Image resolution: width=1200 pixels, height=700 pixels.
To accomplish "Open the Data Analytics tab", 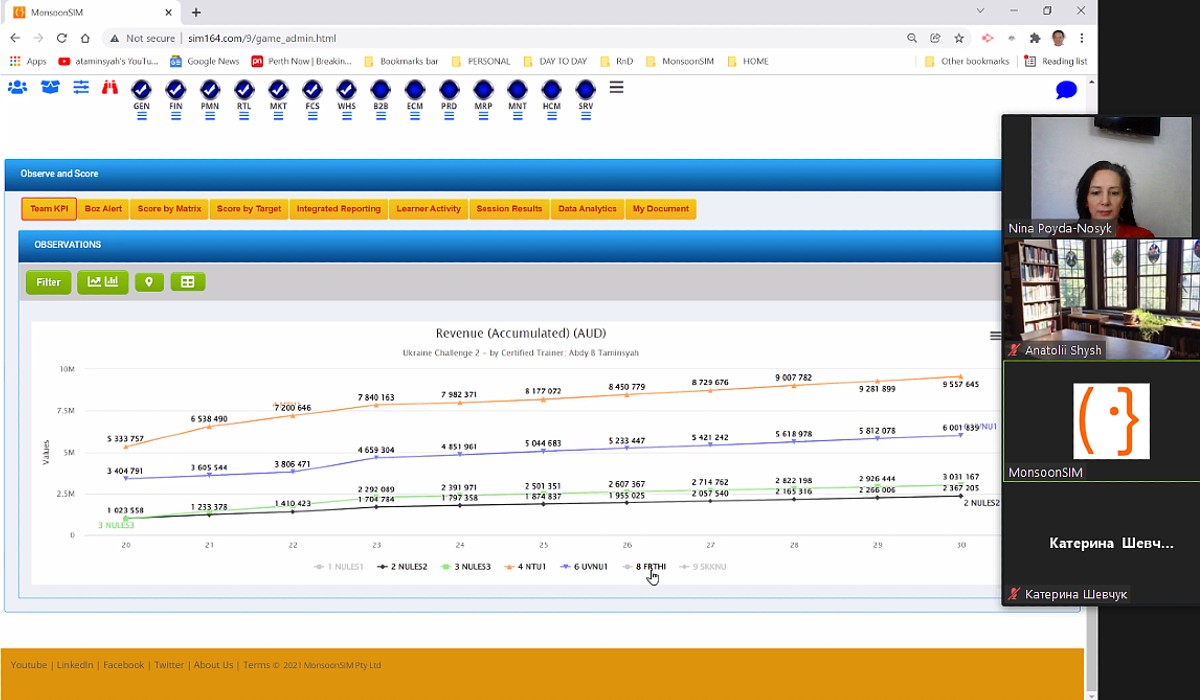I will 587,209.
